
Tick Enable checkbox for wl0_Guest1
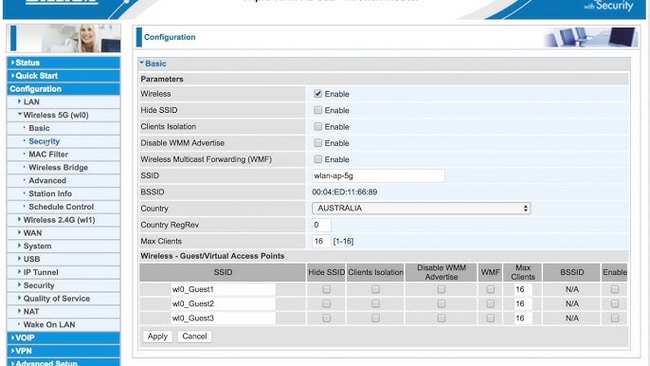(615, 289)
